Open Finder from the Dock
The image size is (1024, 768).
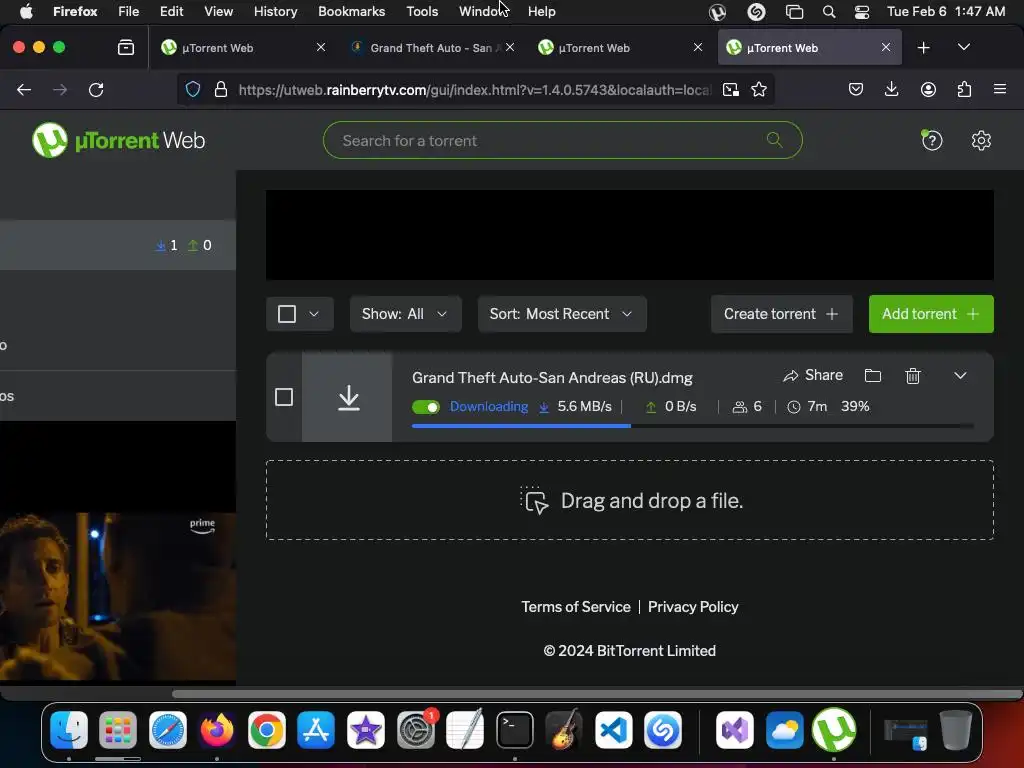click(69, 730)
